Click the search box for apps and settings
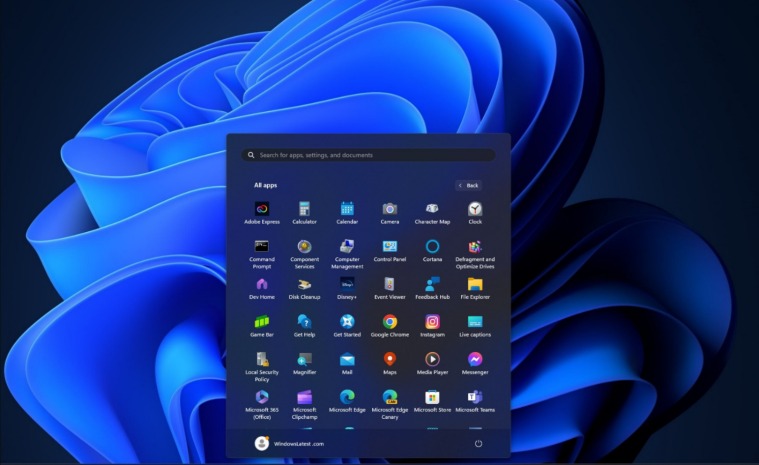Viewport: 759px width, 465px height. (368, 155)
